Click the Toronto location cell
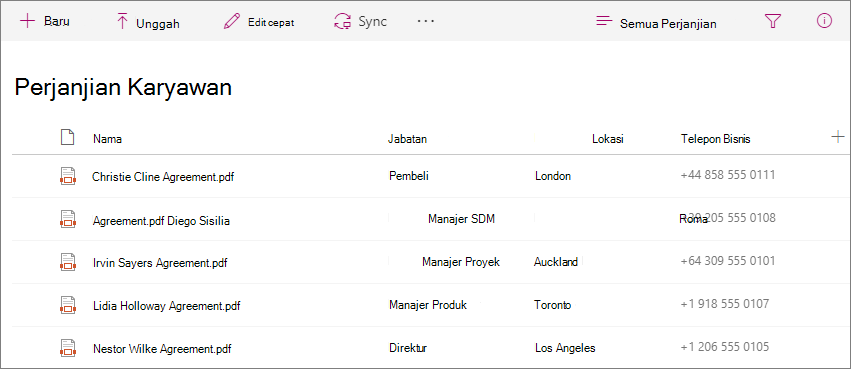 (552, 305)
